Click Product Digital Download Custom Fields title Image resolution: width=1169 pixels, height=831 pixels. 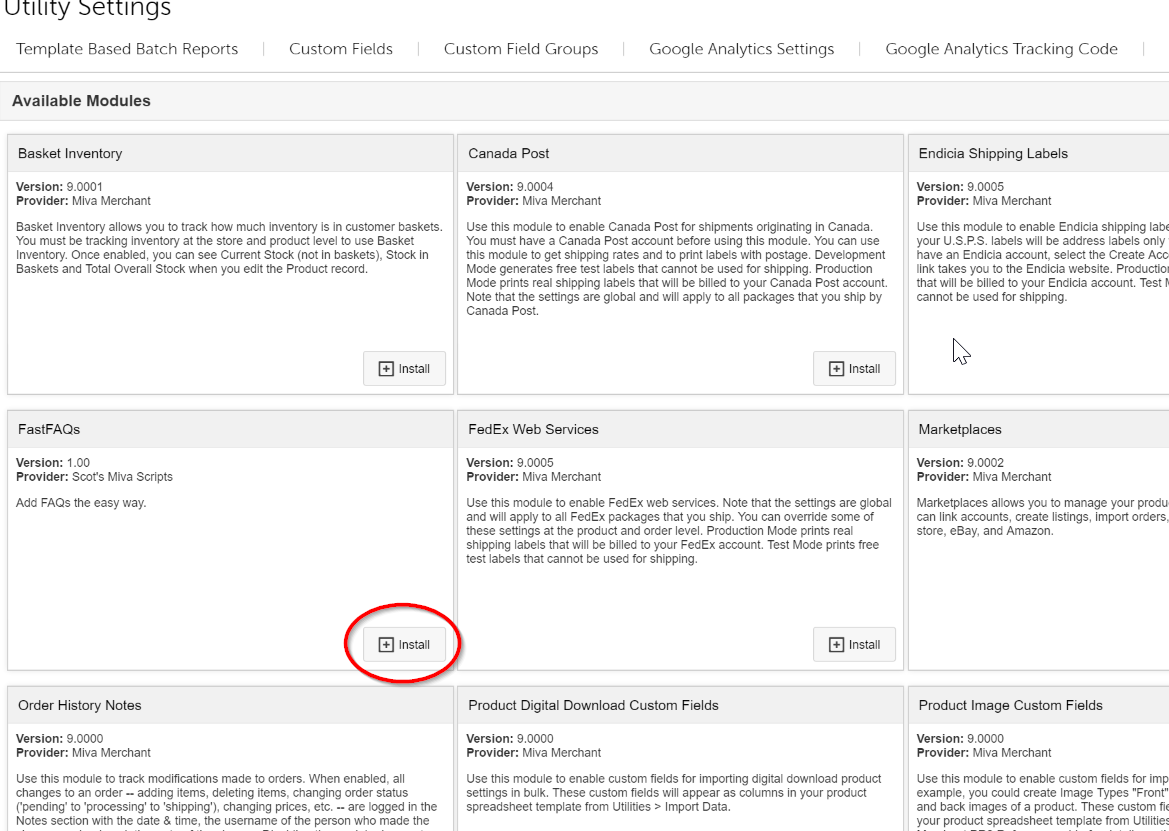[x=593, y=706]
